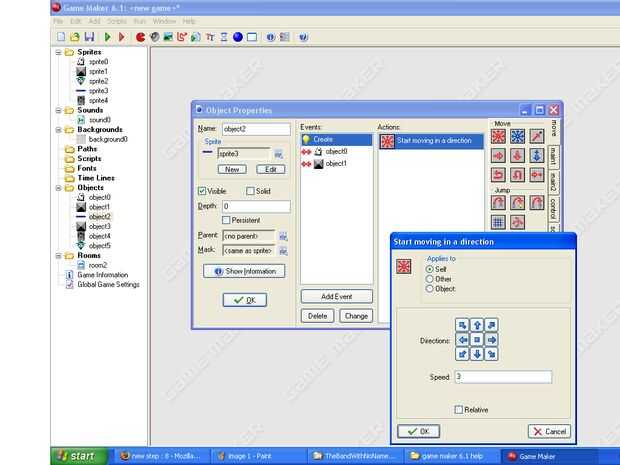This screenshot has height=465, width=620.
Task: Select the Reverse Vertical action icon
Action: (x=518, y=174)
